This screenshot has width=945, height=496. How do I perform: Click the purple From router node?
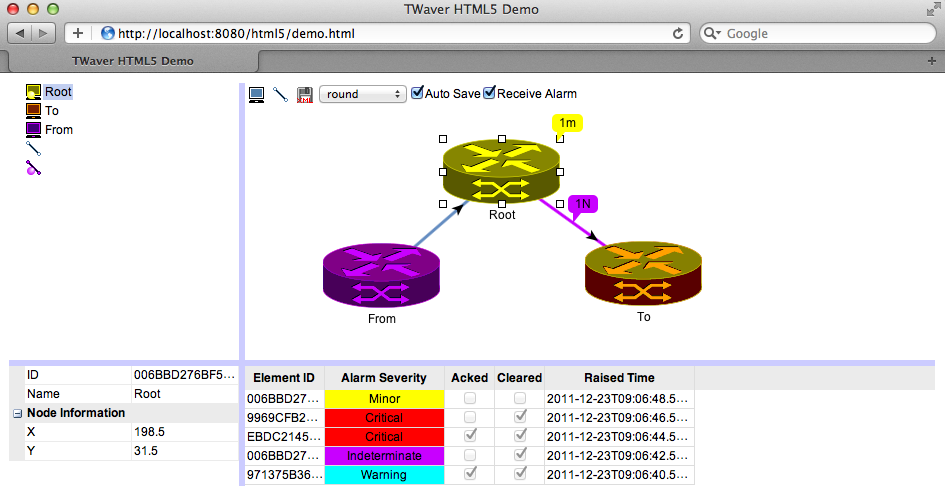tap(381, 275)
